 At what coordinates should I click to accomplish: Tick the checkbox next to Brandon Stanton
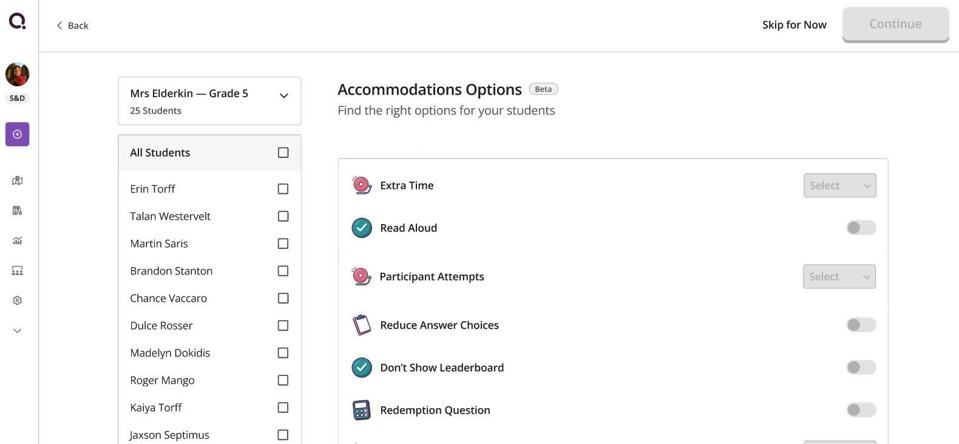(283, 271)
